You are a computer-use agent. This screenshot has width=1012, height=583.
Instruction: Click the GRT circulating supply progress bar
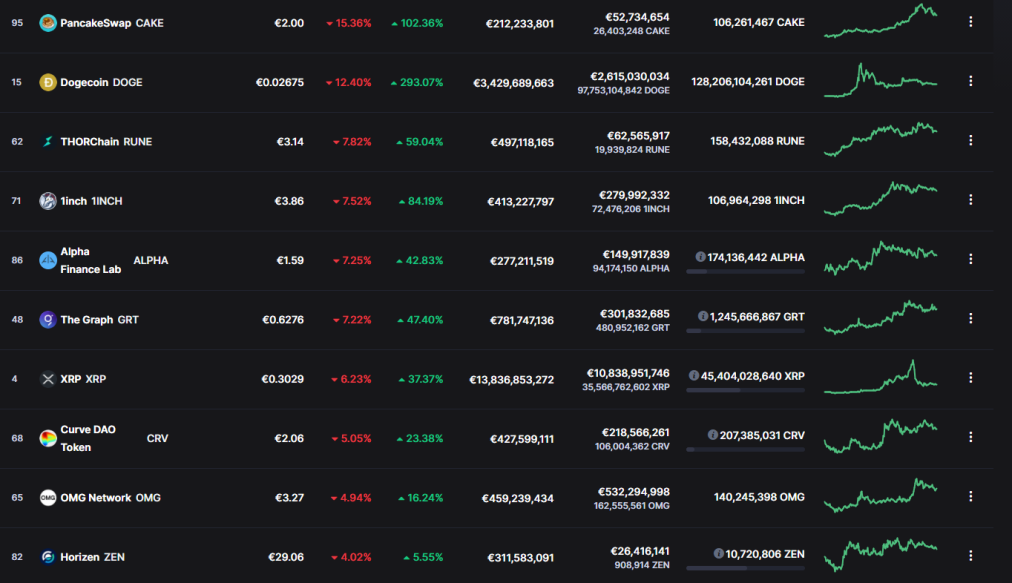coord(745,331)
